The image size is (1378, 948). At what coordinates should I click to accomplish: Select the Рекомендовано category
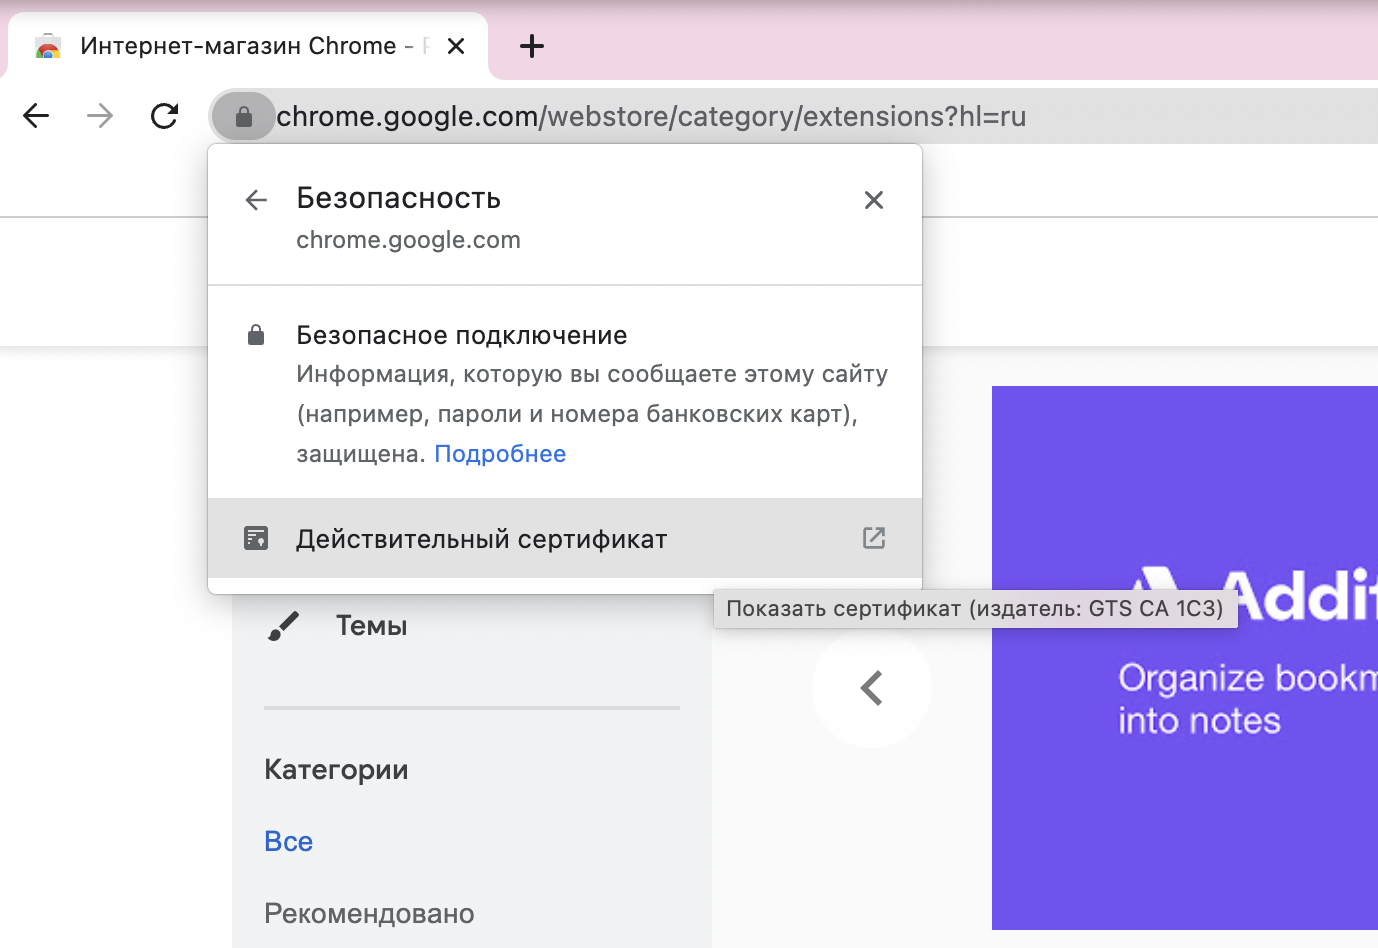[368, 913]
